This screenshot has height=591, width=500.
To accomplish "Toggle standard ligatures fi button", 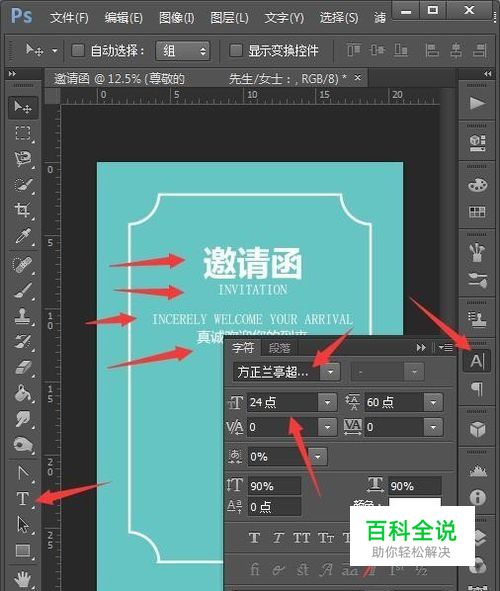I will (255, 569).
